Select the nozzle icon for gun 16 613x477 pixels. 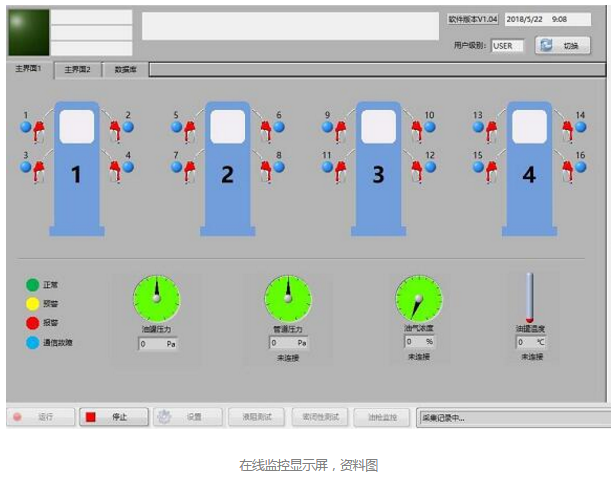click(x=566, y=168)
